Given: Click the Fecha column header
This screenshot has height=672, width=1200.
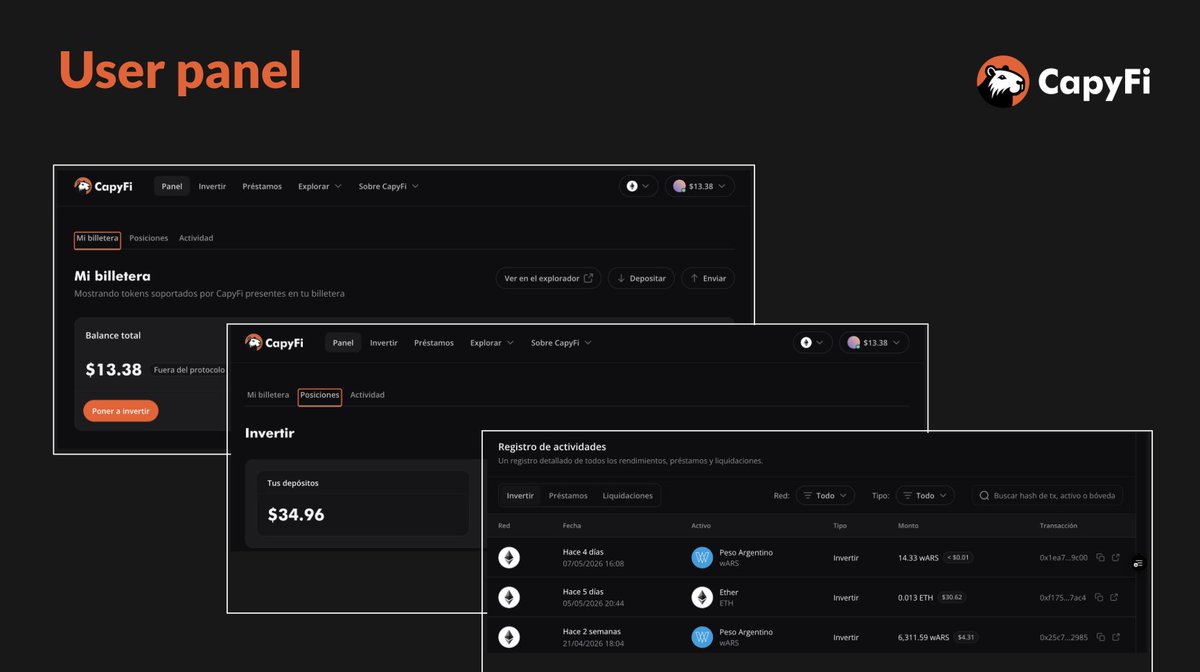Looking at the screenshot, I should coord(572,526).
